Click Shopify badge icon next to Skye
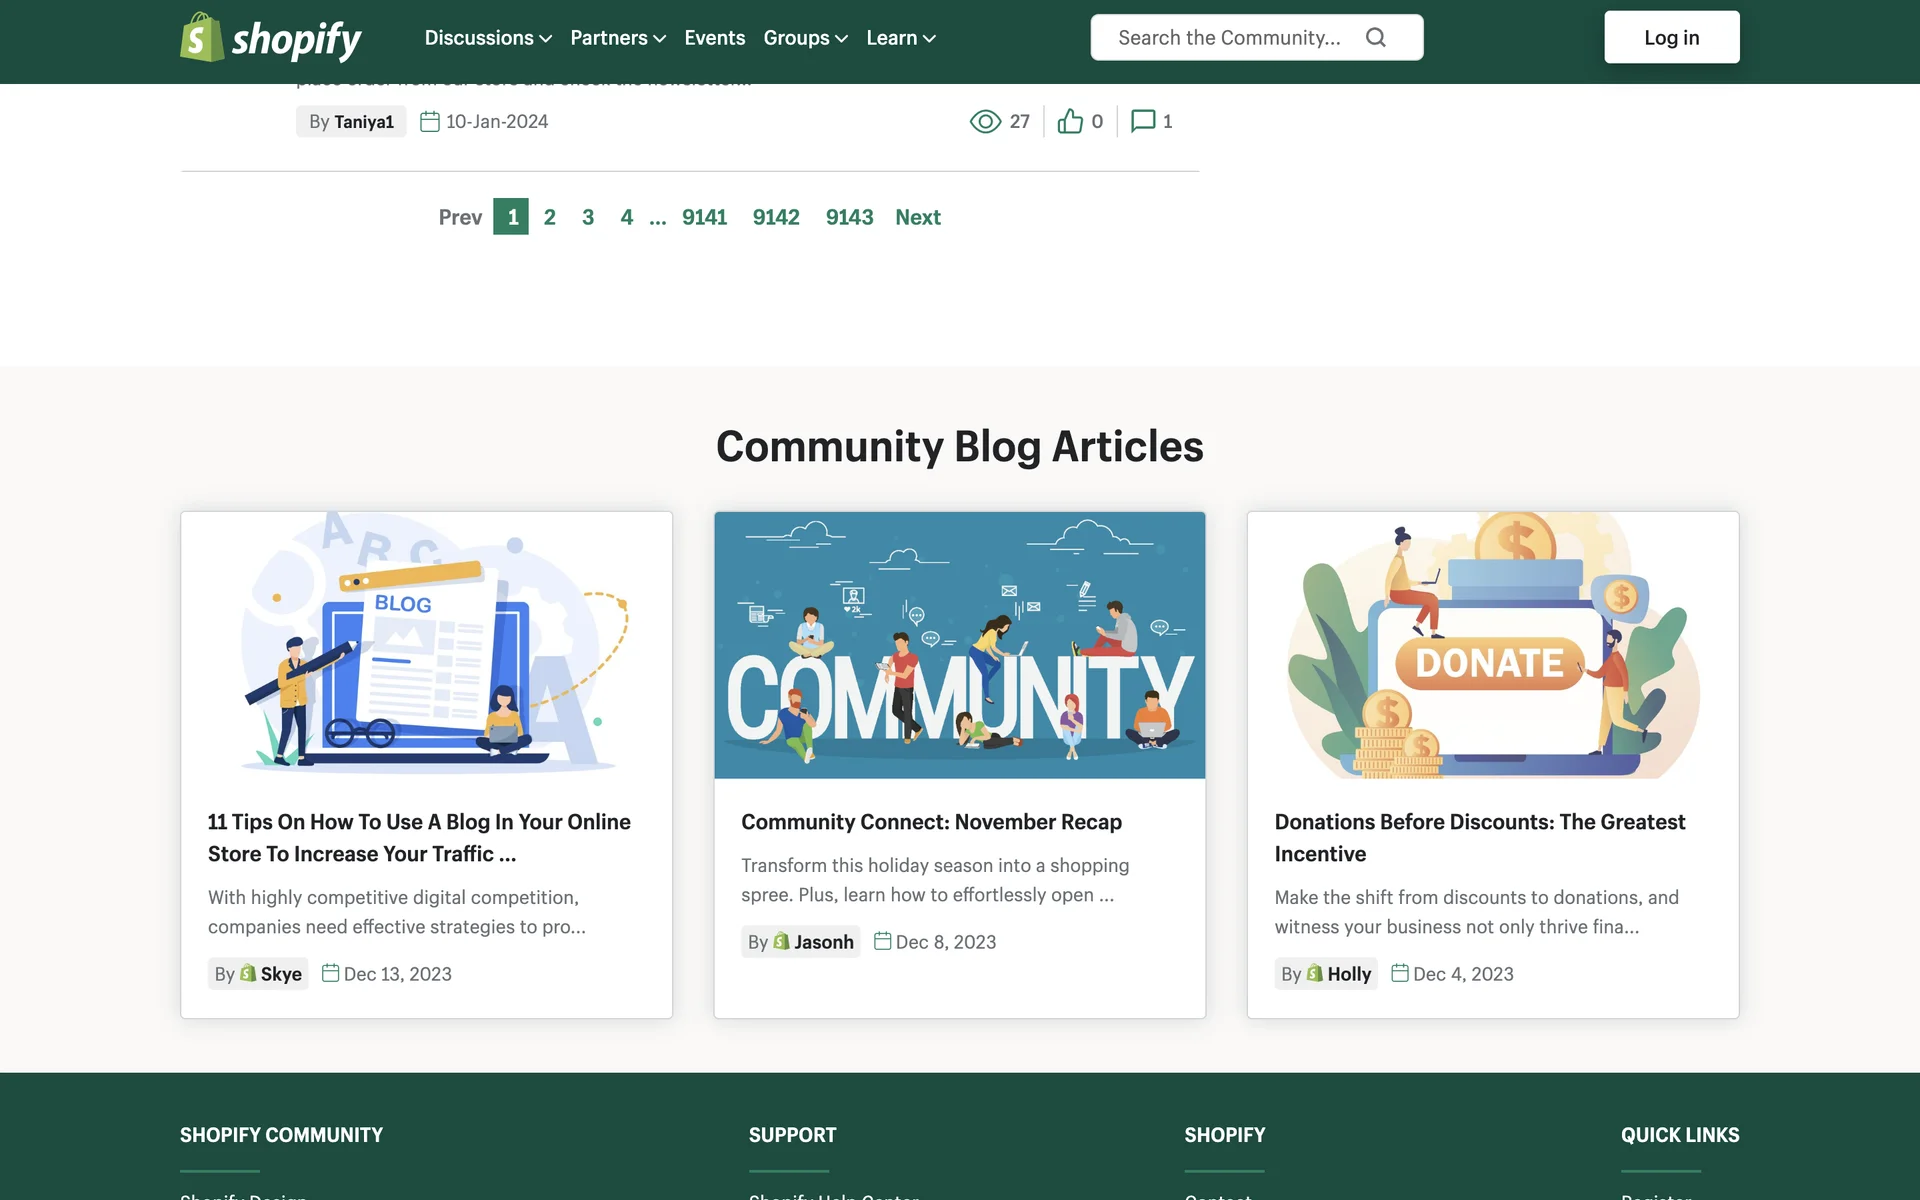This screenshot has width=1920, height=1200. 248,973
